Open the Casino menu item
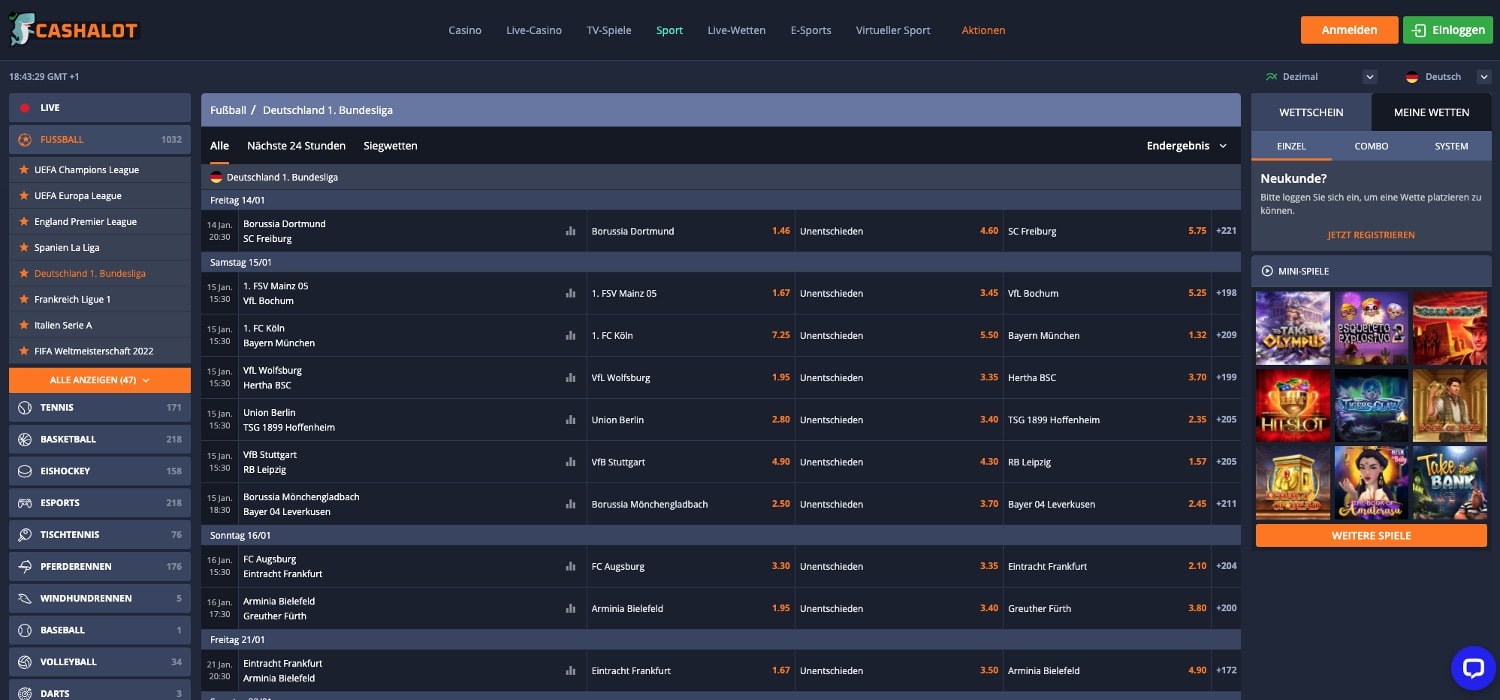This screenshot has width=1500, height=700. pos(465,30)
